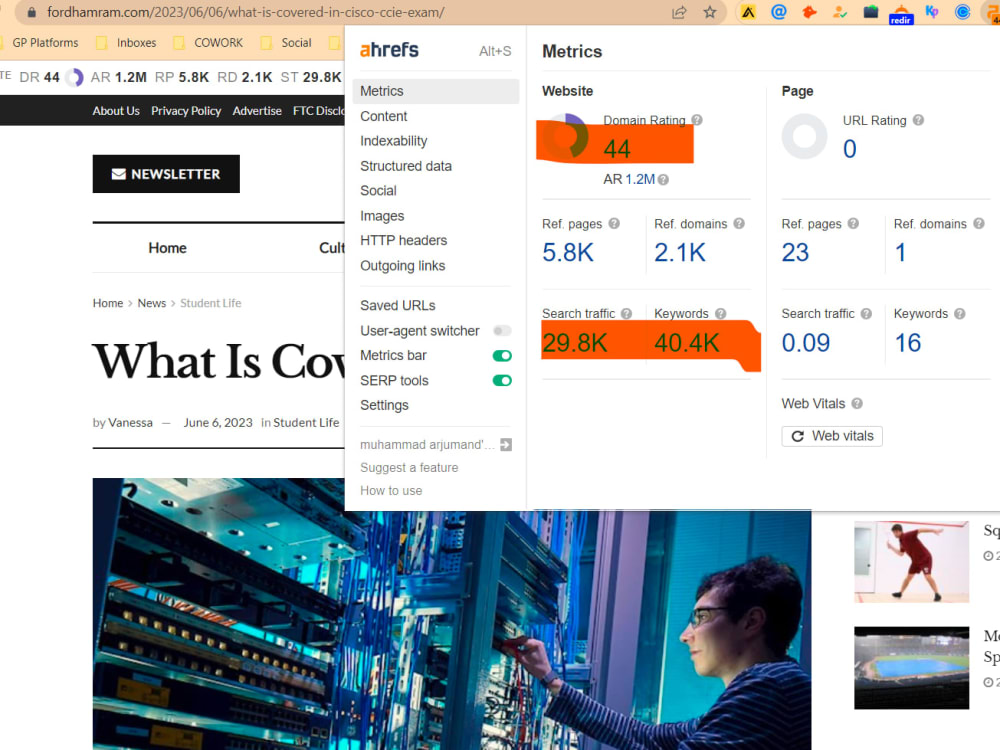Click author name Vanessa
Image resolution: width=1000 pixels, height=750 pixels.
130,422
